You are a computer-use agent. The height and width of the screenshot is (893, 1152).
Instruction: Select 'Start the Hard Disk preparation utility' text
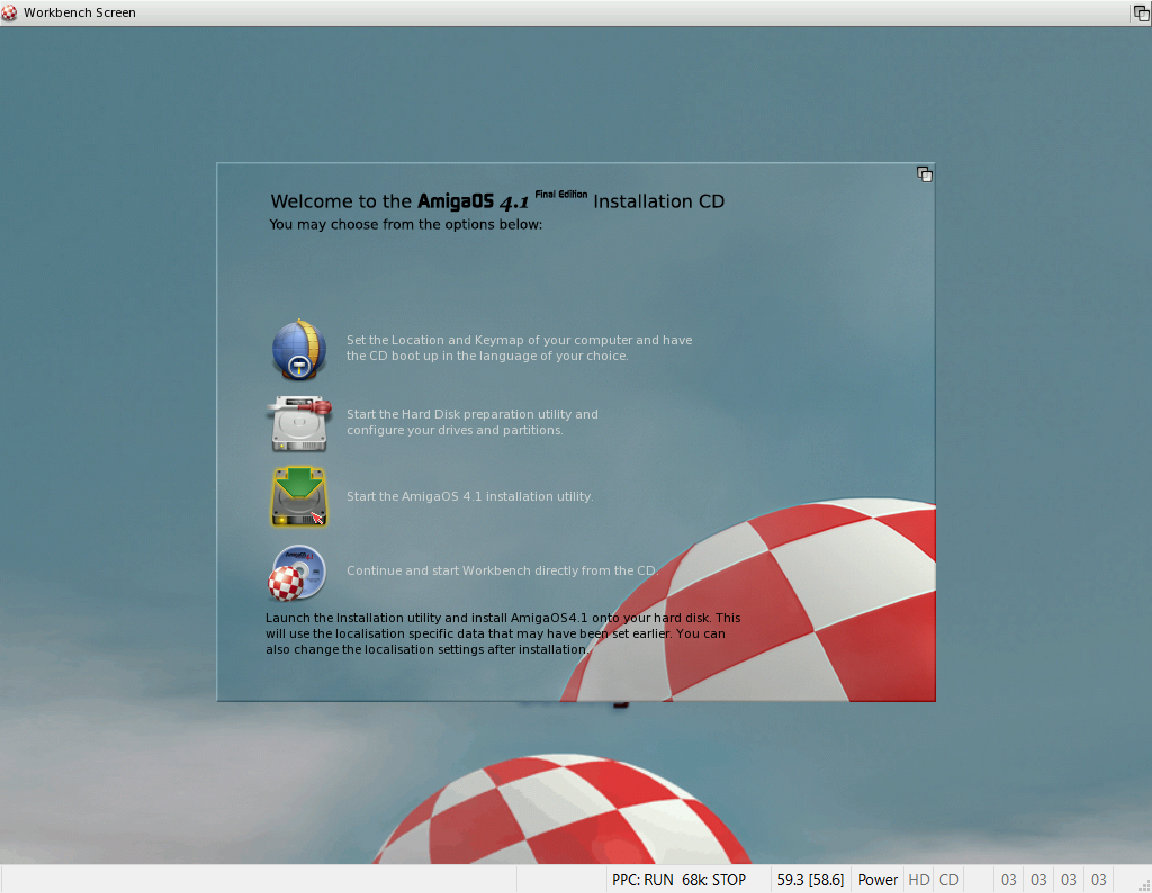coord(472,422)
